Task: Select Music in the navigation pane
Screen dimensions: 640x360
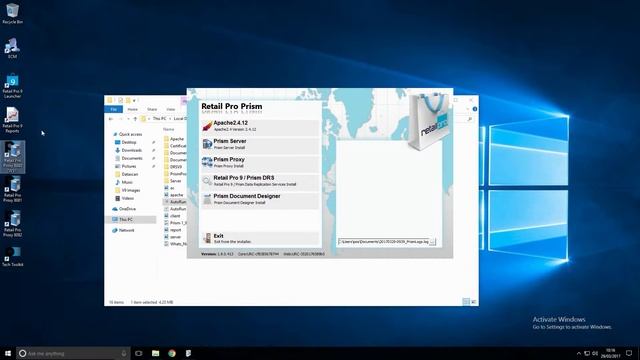Action: (127, 182)
